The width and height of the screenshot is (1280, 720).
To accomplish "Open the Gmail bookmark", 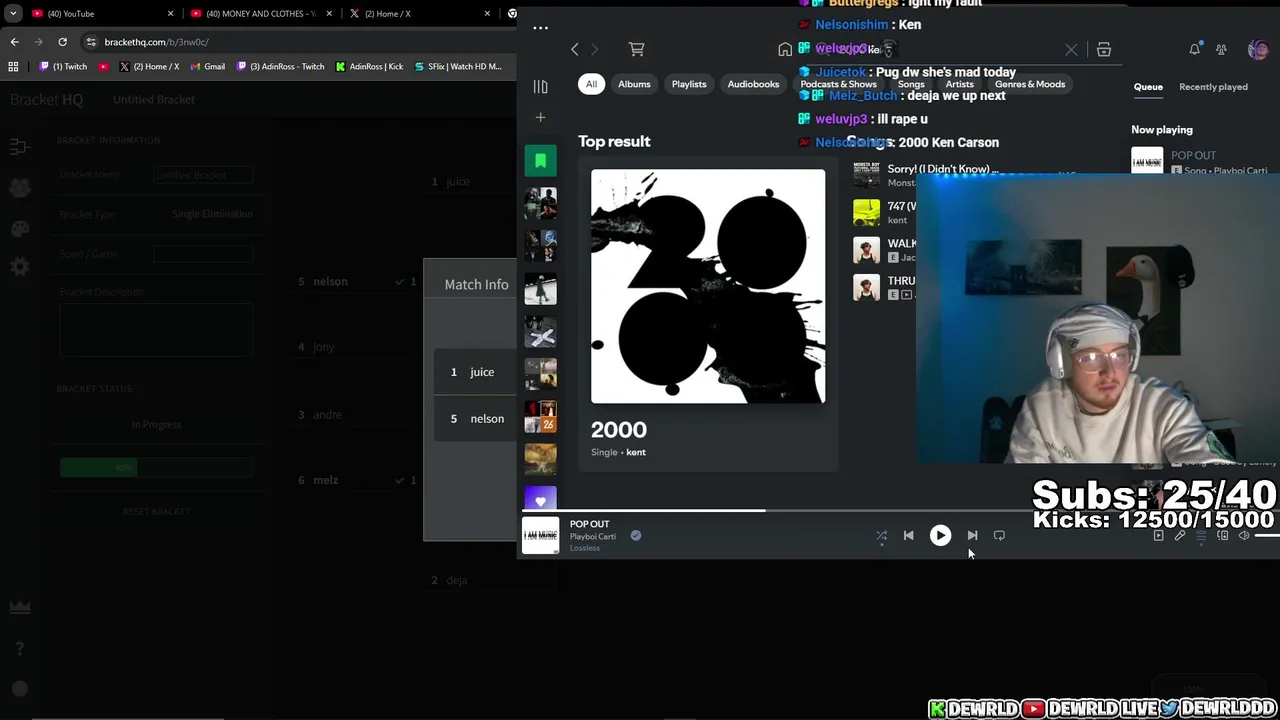I will click(207, 67).
